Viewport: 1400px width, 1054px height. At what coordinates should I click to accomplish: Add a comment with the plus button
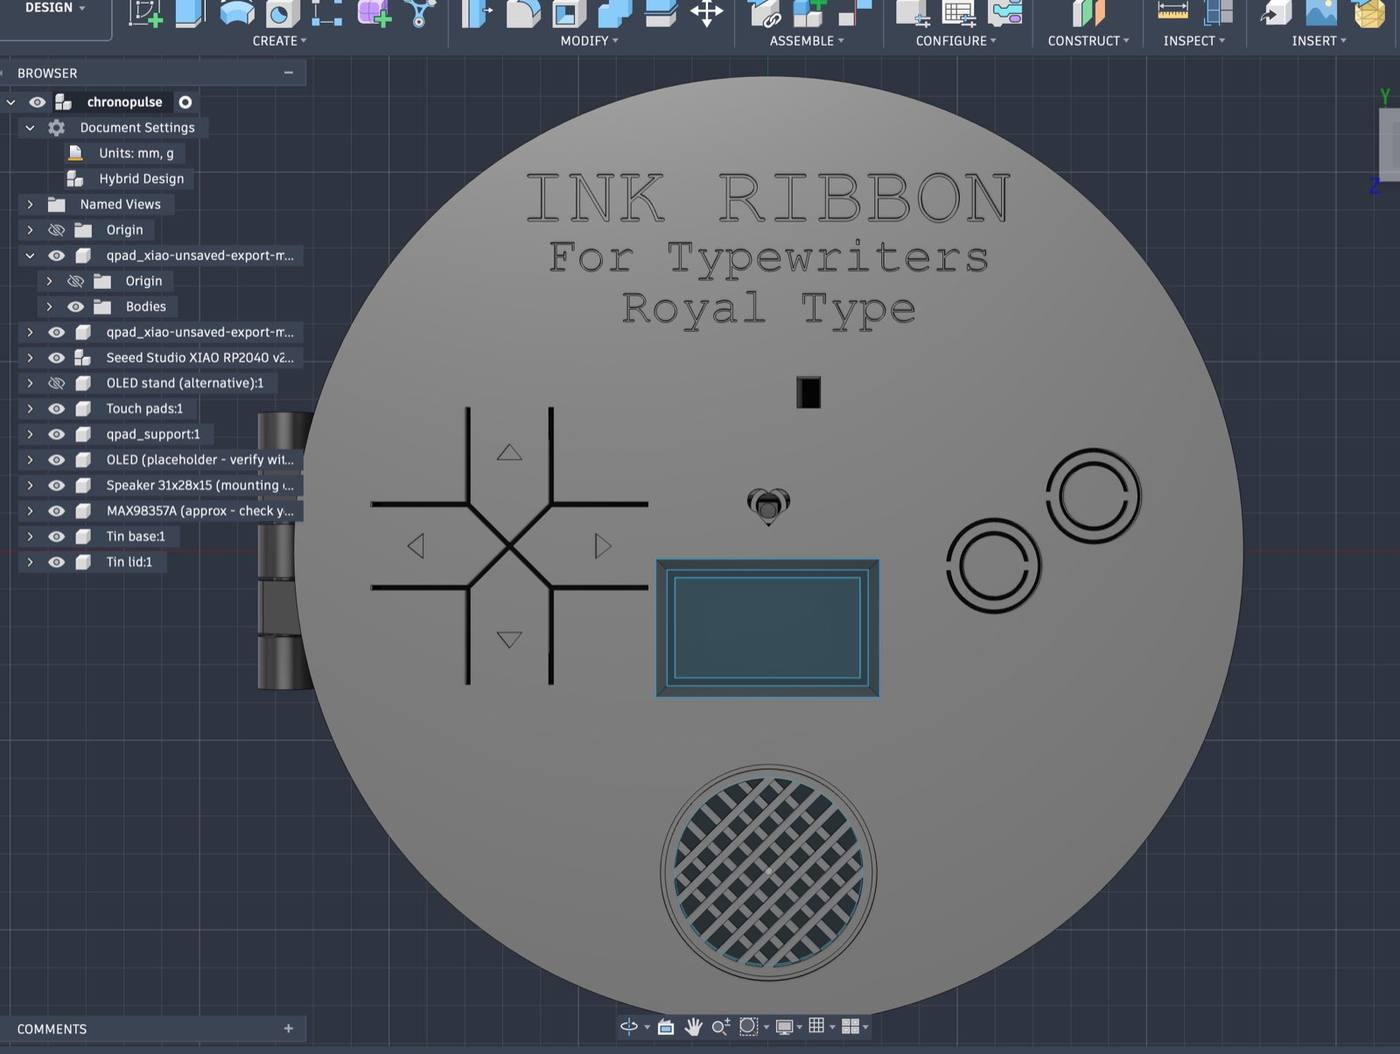tap(288, 1028)
